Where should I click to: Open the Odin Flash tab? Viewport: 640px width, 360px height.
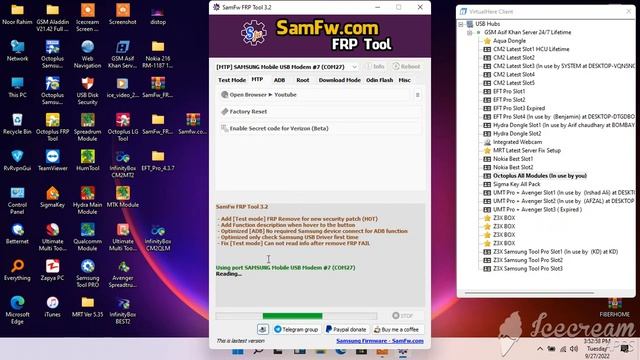380,80
